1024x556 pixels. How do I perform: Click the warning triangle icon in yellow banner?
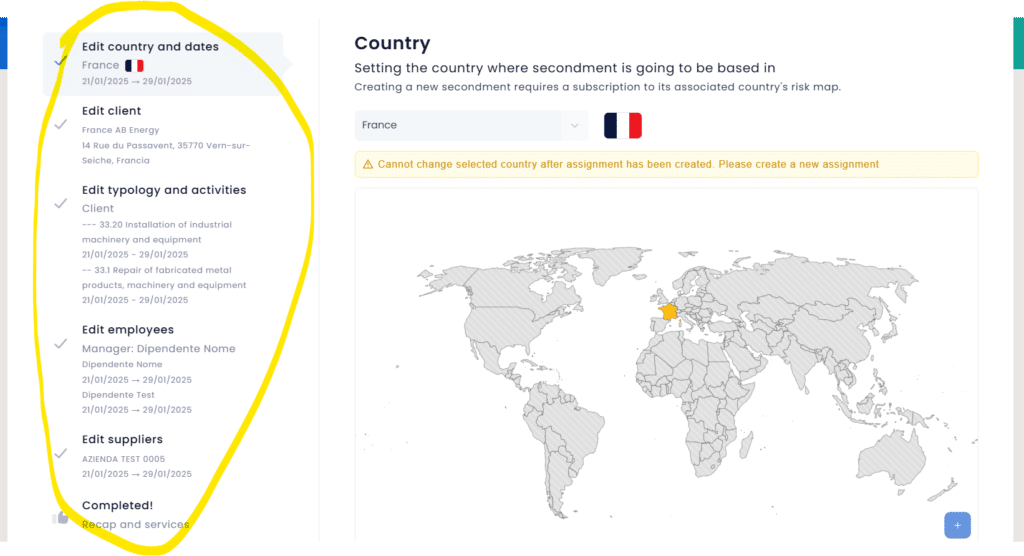pyautogui.click(x=368, y=164)
